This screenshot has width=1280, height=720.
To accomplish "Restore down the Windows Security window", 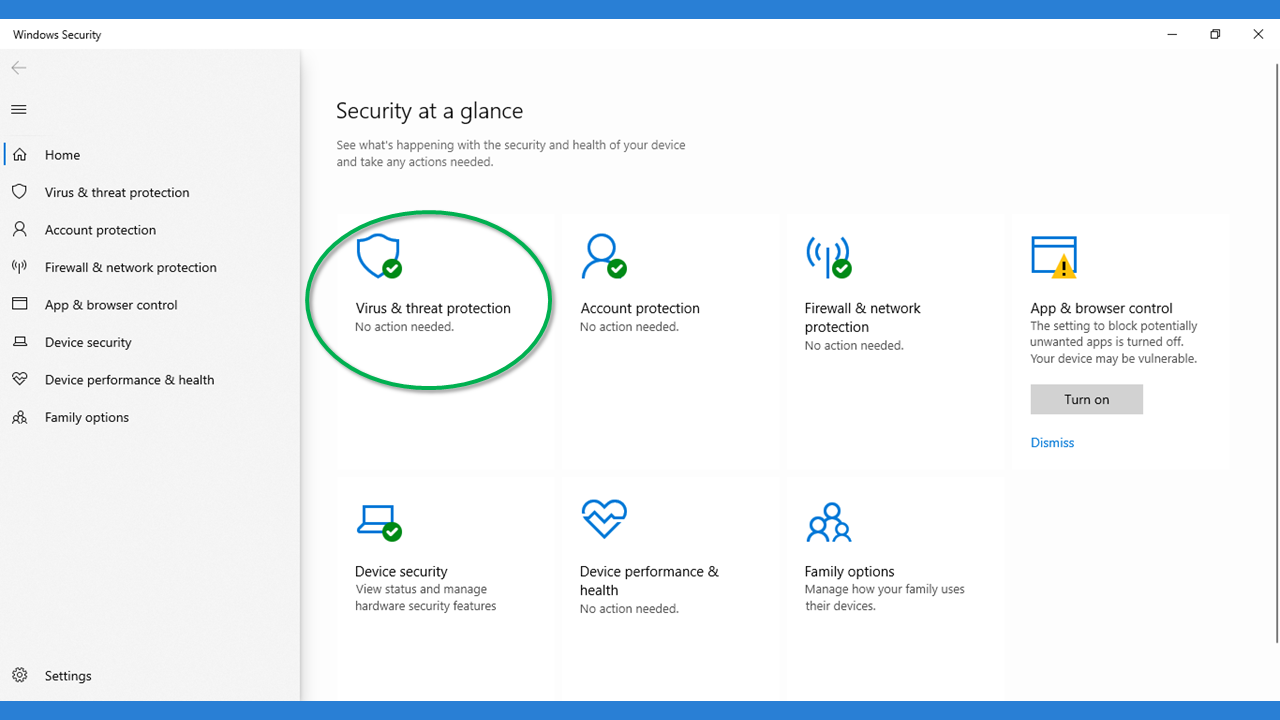I will [x=1215, y=34].
